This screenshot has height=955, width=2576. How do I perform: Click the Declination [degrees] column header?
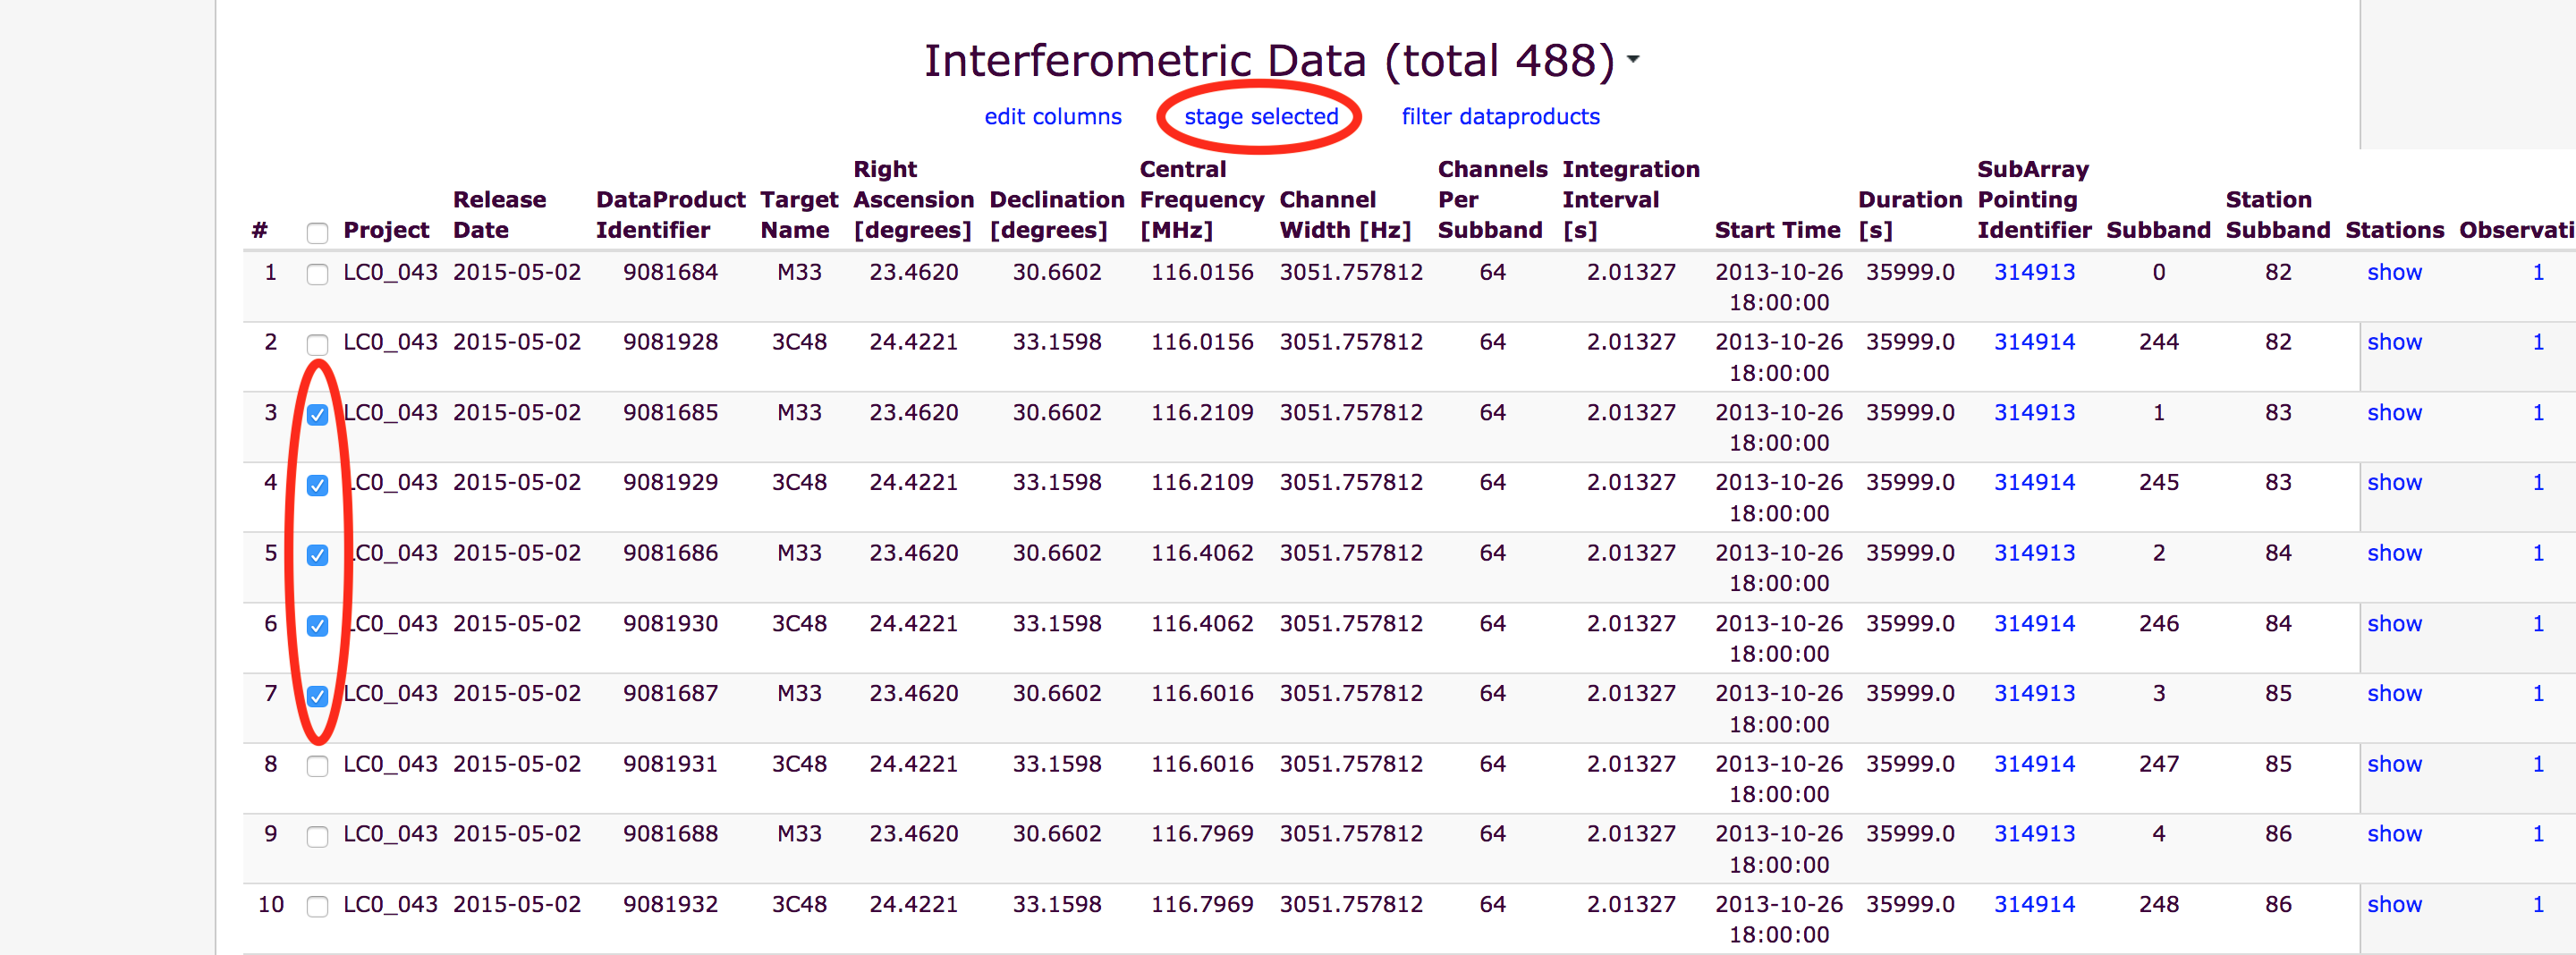pos(1057,215)
